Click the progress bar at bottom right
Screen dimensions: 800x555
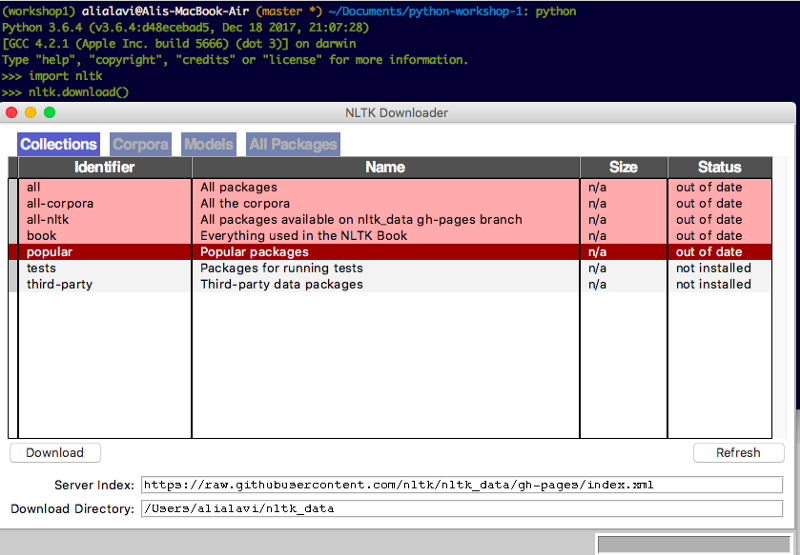click(x=694, y=544)
